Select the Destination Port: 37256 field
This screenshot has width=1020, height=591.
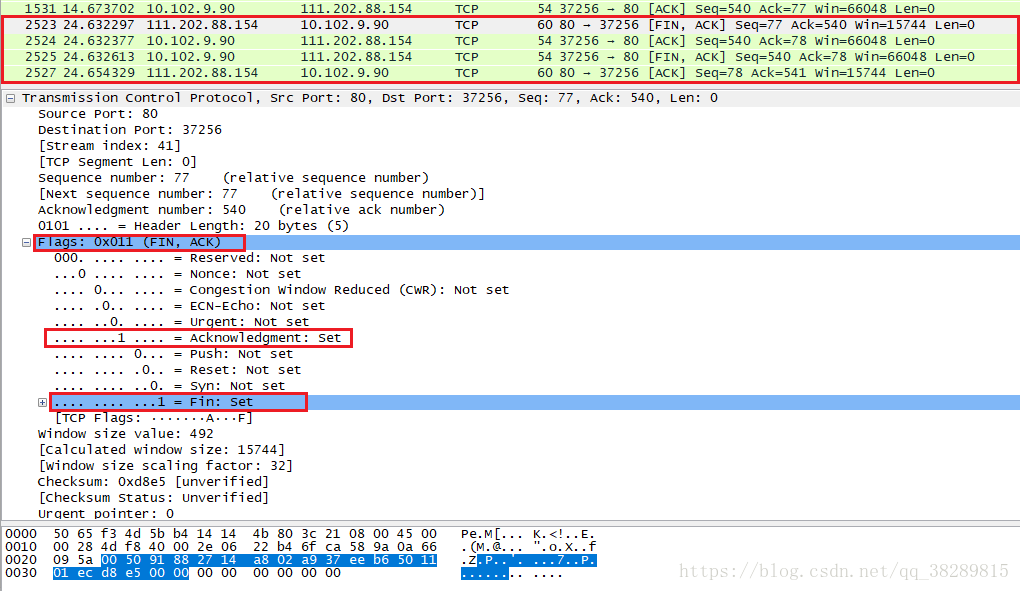pyautogui.click(x=129, y=130)
